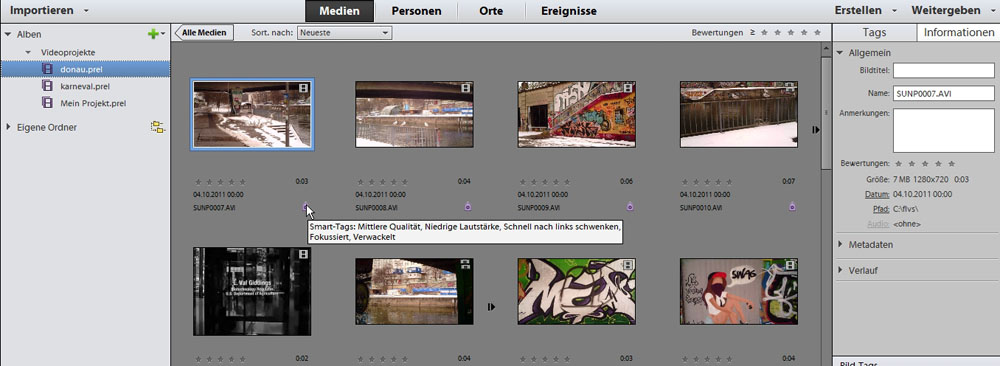Click the video project icon for karneval.prel
This screenshot has height=366, width=1000.
(47, 85)
